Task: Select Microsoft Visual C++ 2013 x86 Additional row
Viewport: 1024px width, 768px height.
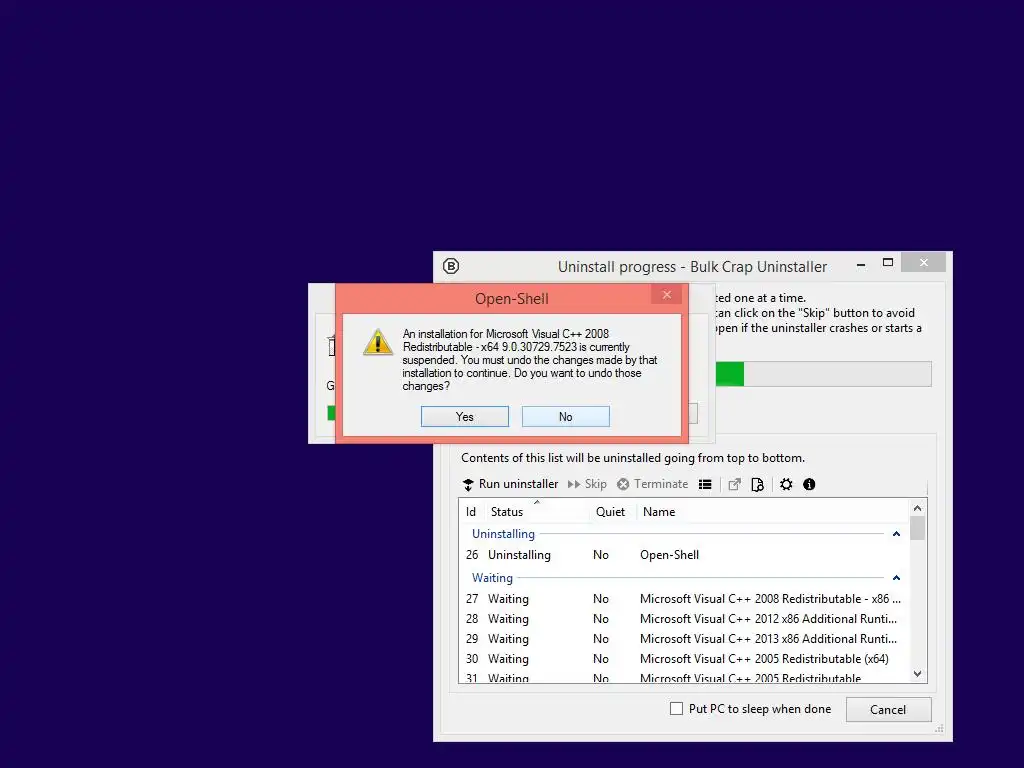Action: coord(683,639)
